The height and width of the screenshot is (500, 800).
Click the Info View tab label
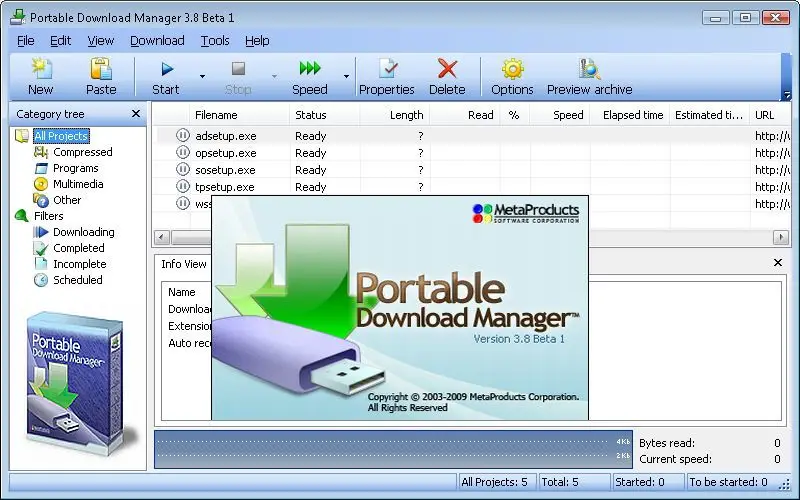point(184,264)
